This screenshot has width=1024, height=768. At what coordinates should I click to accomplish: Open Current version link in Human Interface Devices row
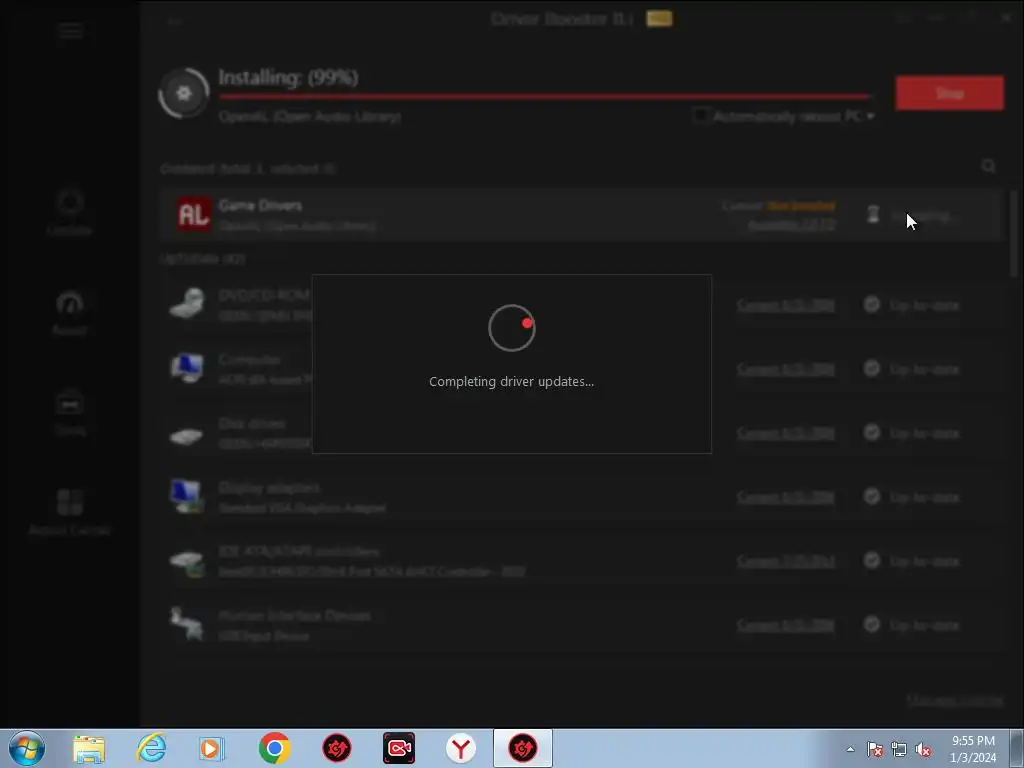(x=786, y=625)
